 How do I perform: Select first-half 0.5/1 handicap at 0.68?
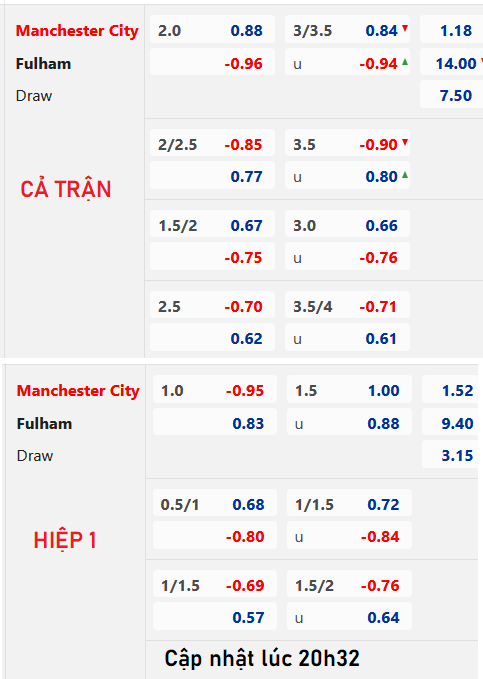(214, 504)
